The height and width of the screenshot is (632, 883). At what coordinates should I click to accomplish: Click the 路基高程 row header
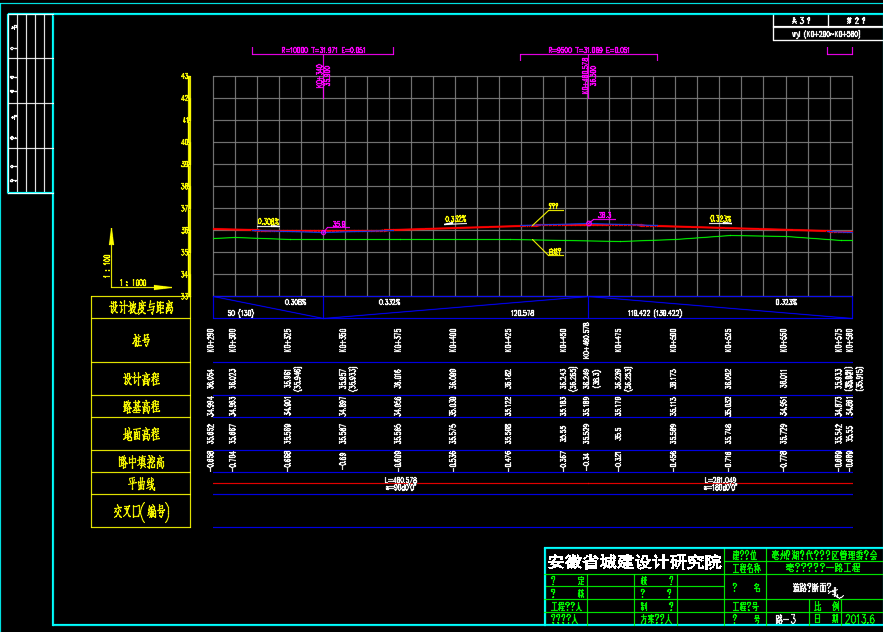[x=141, y=407]
